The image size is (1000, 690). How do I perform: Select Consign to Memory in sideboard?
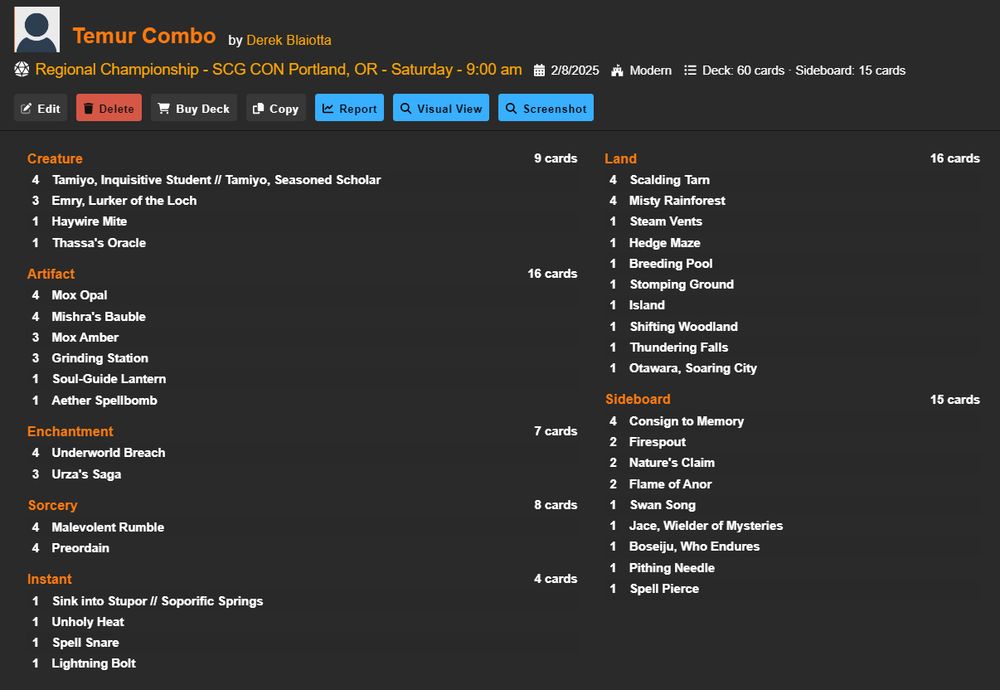686,421
